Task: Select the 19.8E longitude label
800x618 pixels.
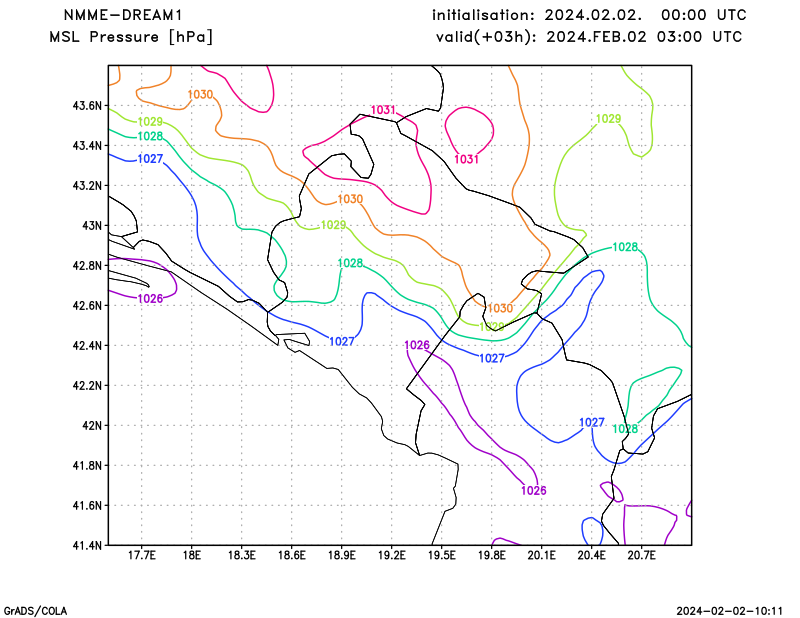Action: 492,555
